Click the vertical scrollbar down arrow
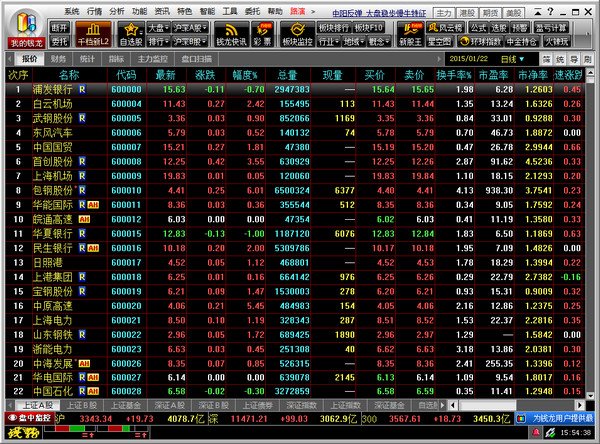This screenshot has width=600, height=444. click(590, 396)
